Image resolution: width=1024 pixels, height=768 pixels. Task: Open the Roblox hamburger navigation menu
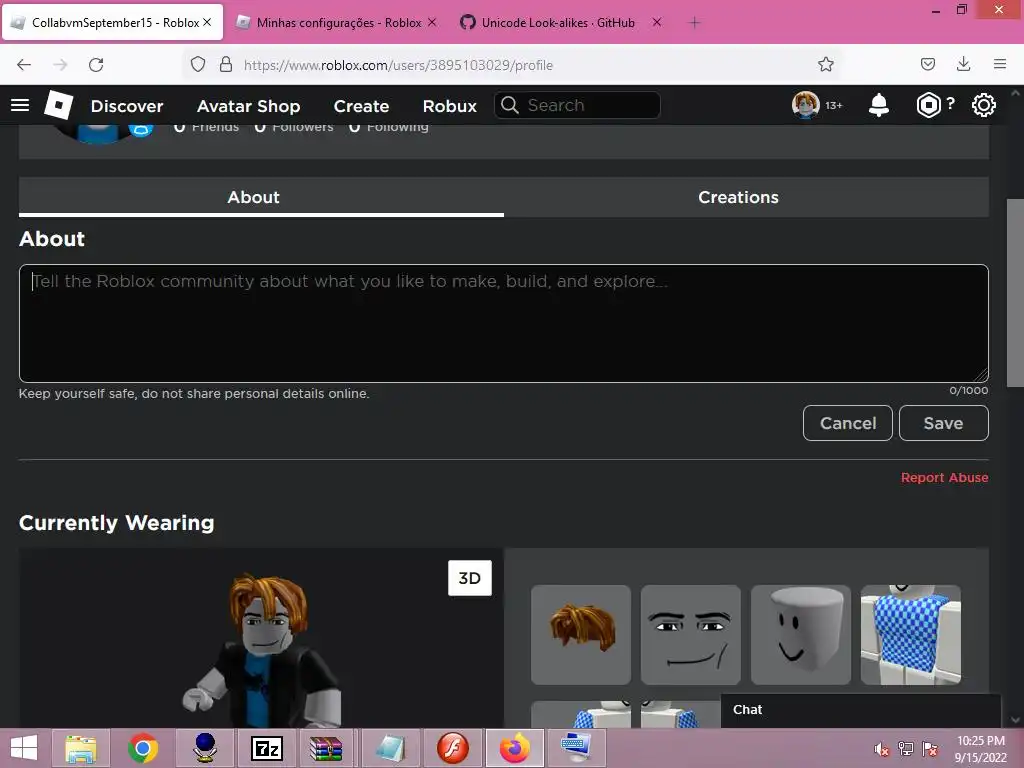tap(20, 105)
